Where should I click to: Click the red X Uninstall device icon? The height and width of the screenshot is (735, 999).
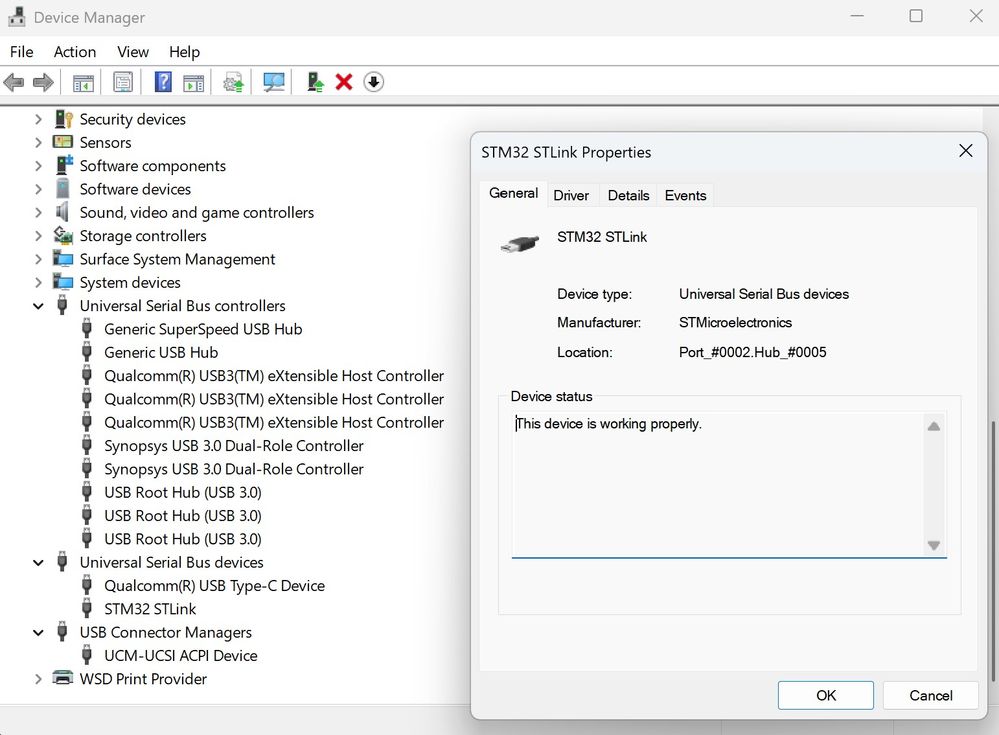coord(344,82)
